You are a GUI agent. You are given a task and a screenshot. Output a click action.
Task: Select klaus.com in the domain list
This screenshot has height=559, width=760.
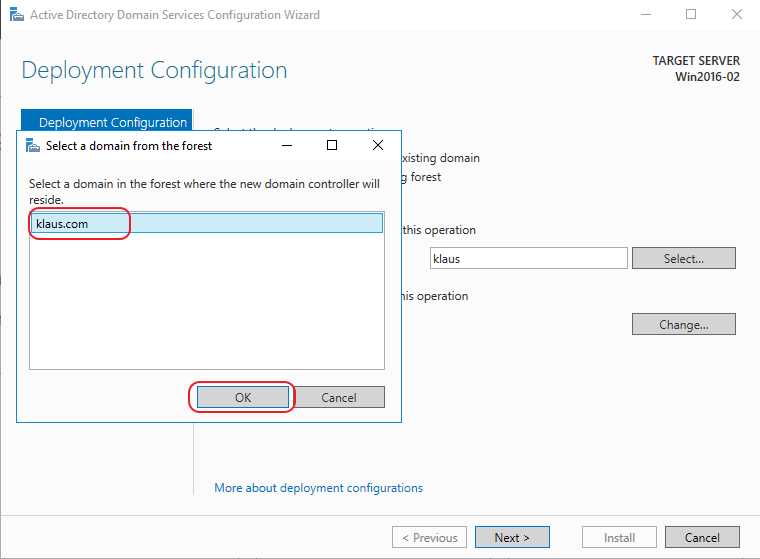[x=62, y=223]
